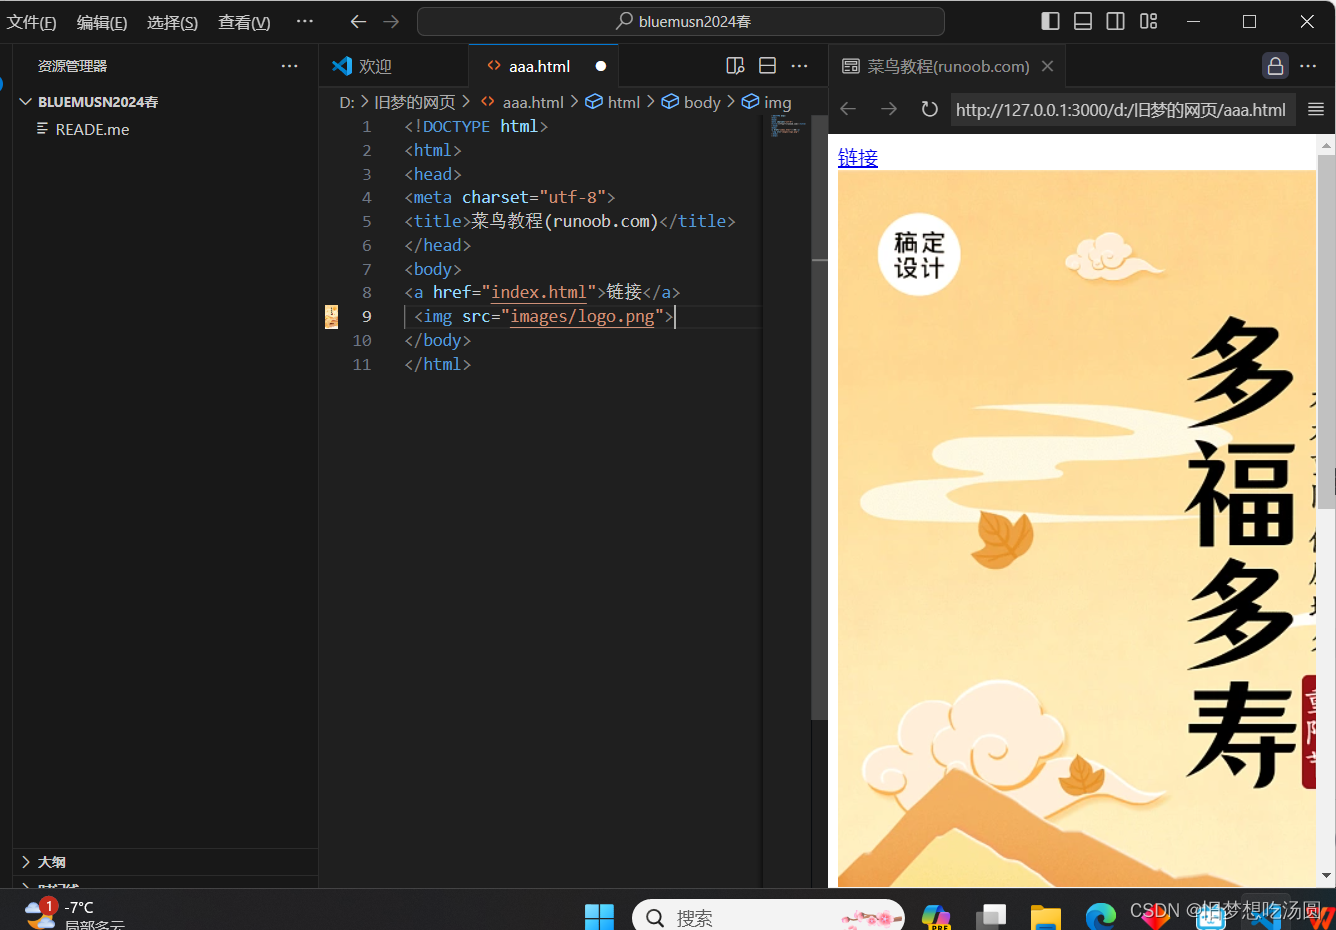Open the preview browser hamburger menu
The height and width of the screenshot is (930, 1336).
1316,109
